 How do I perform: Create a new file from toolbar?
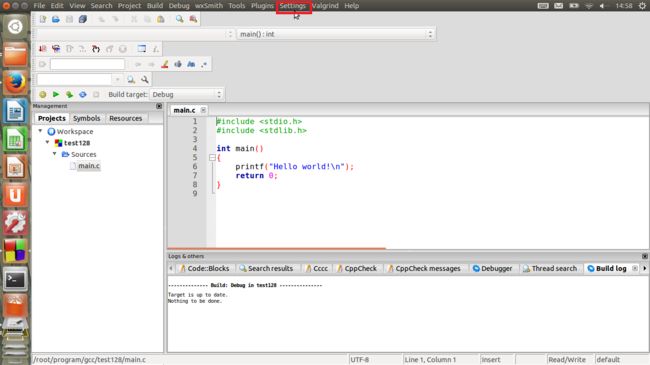[43, 19]
